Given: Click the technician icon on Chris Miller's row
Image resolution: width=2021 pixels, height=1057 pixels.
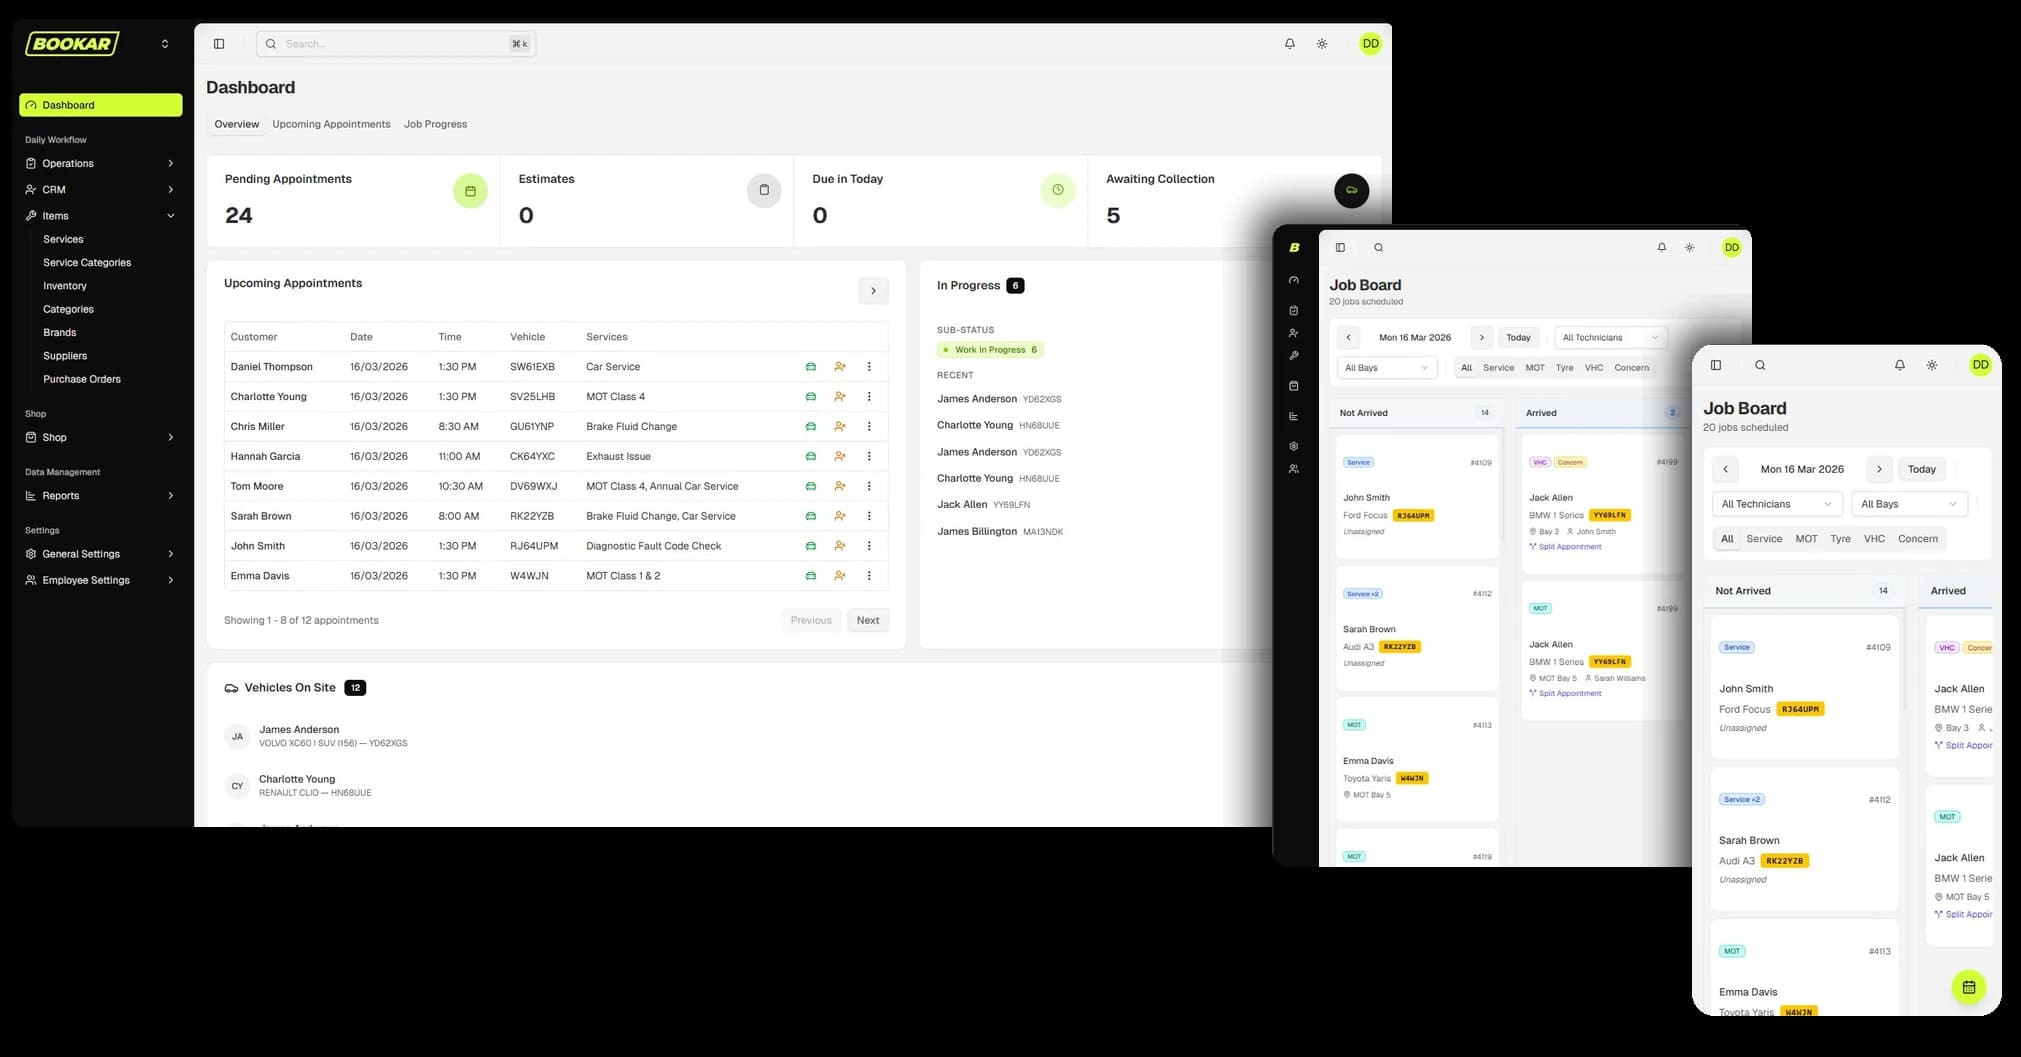Looking at the screenshot, I should (839, 426).
